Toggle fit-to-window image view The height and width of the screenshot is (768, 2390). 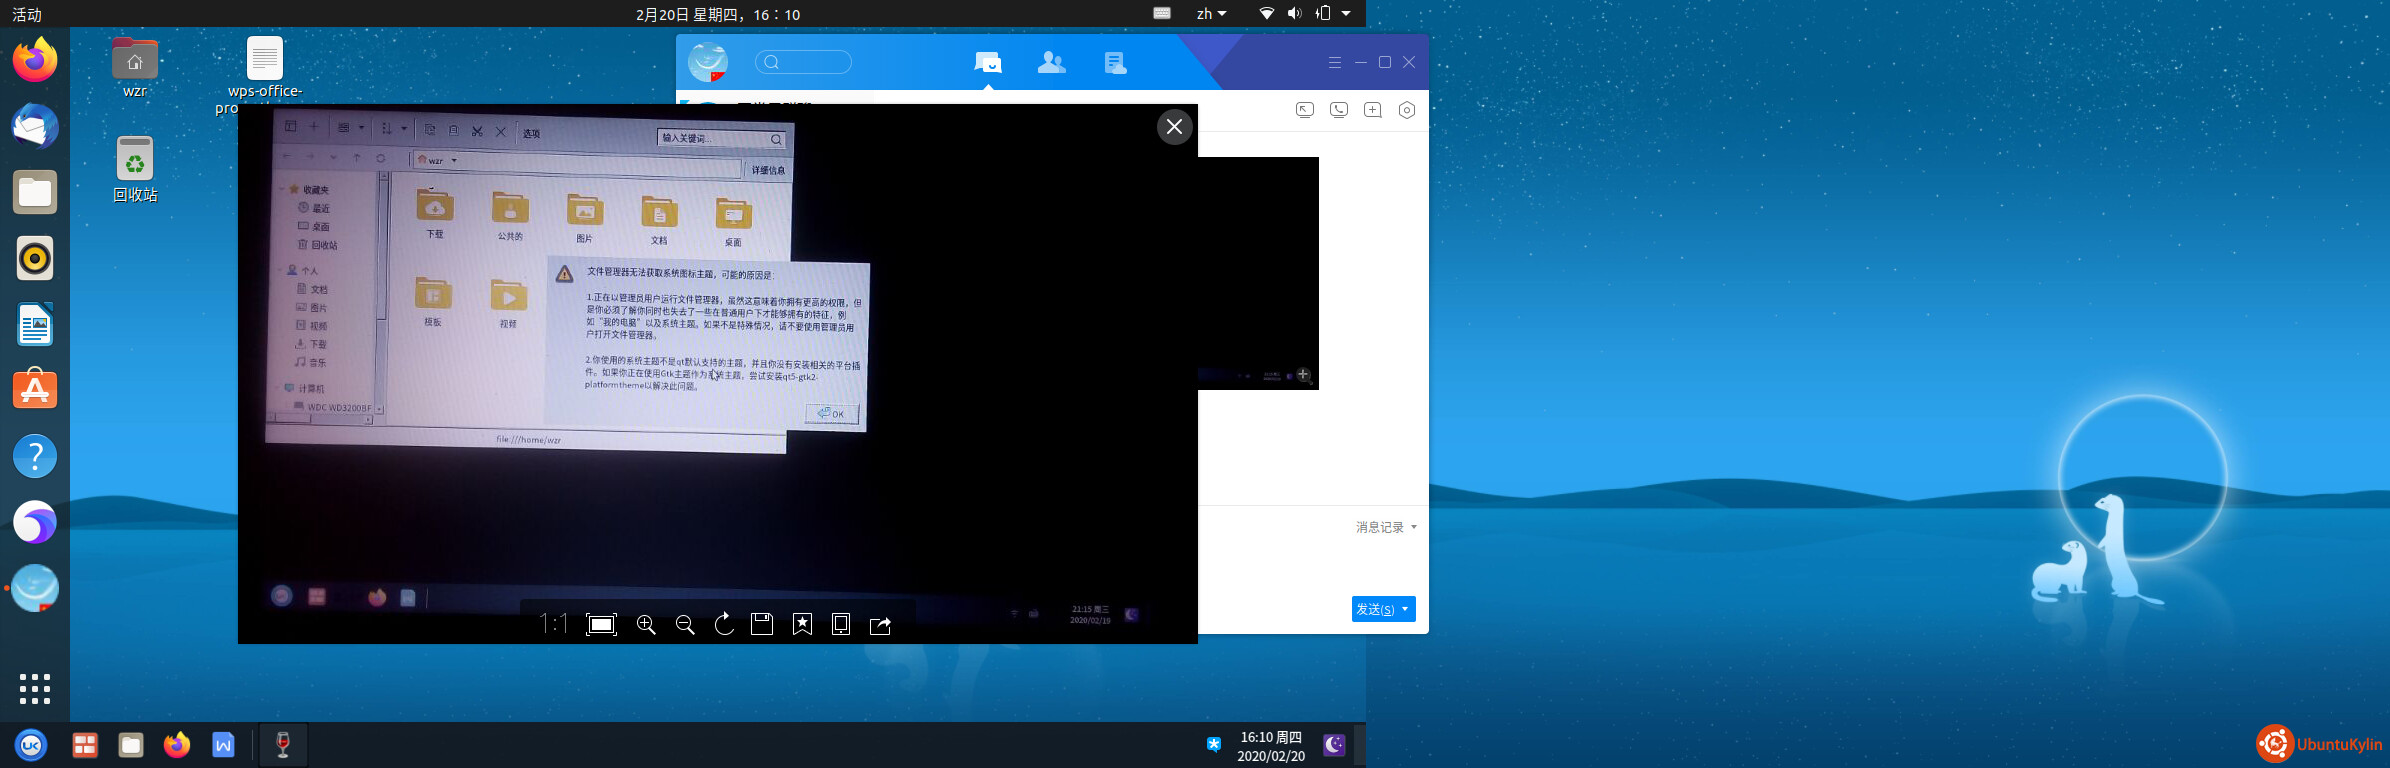601,625
